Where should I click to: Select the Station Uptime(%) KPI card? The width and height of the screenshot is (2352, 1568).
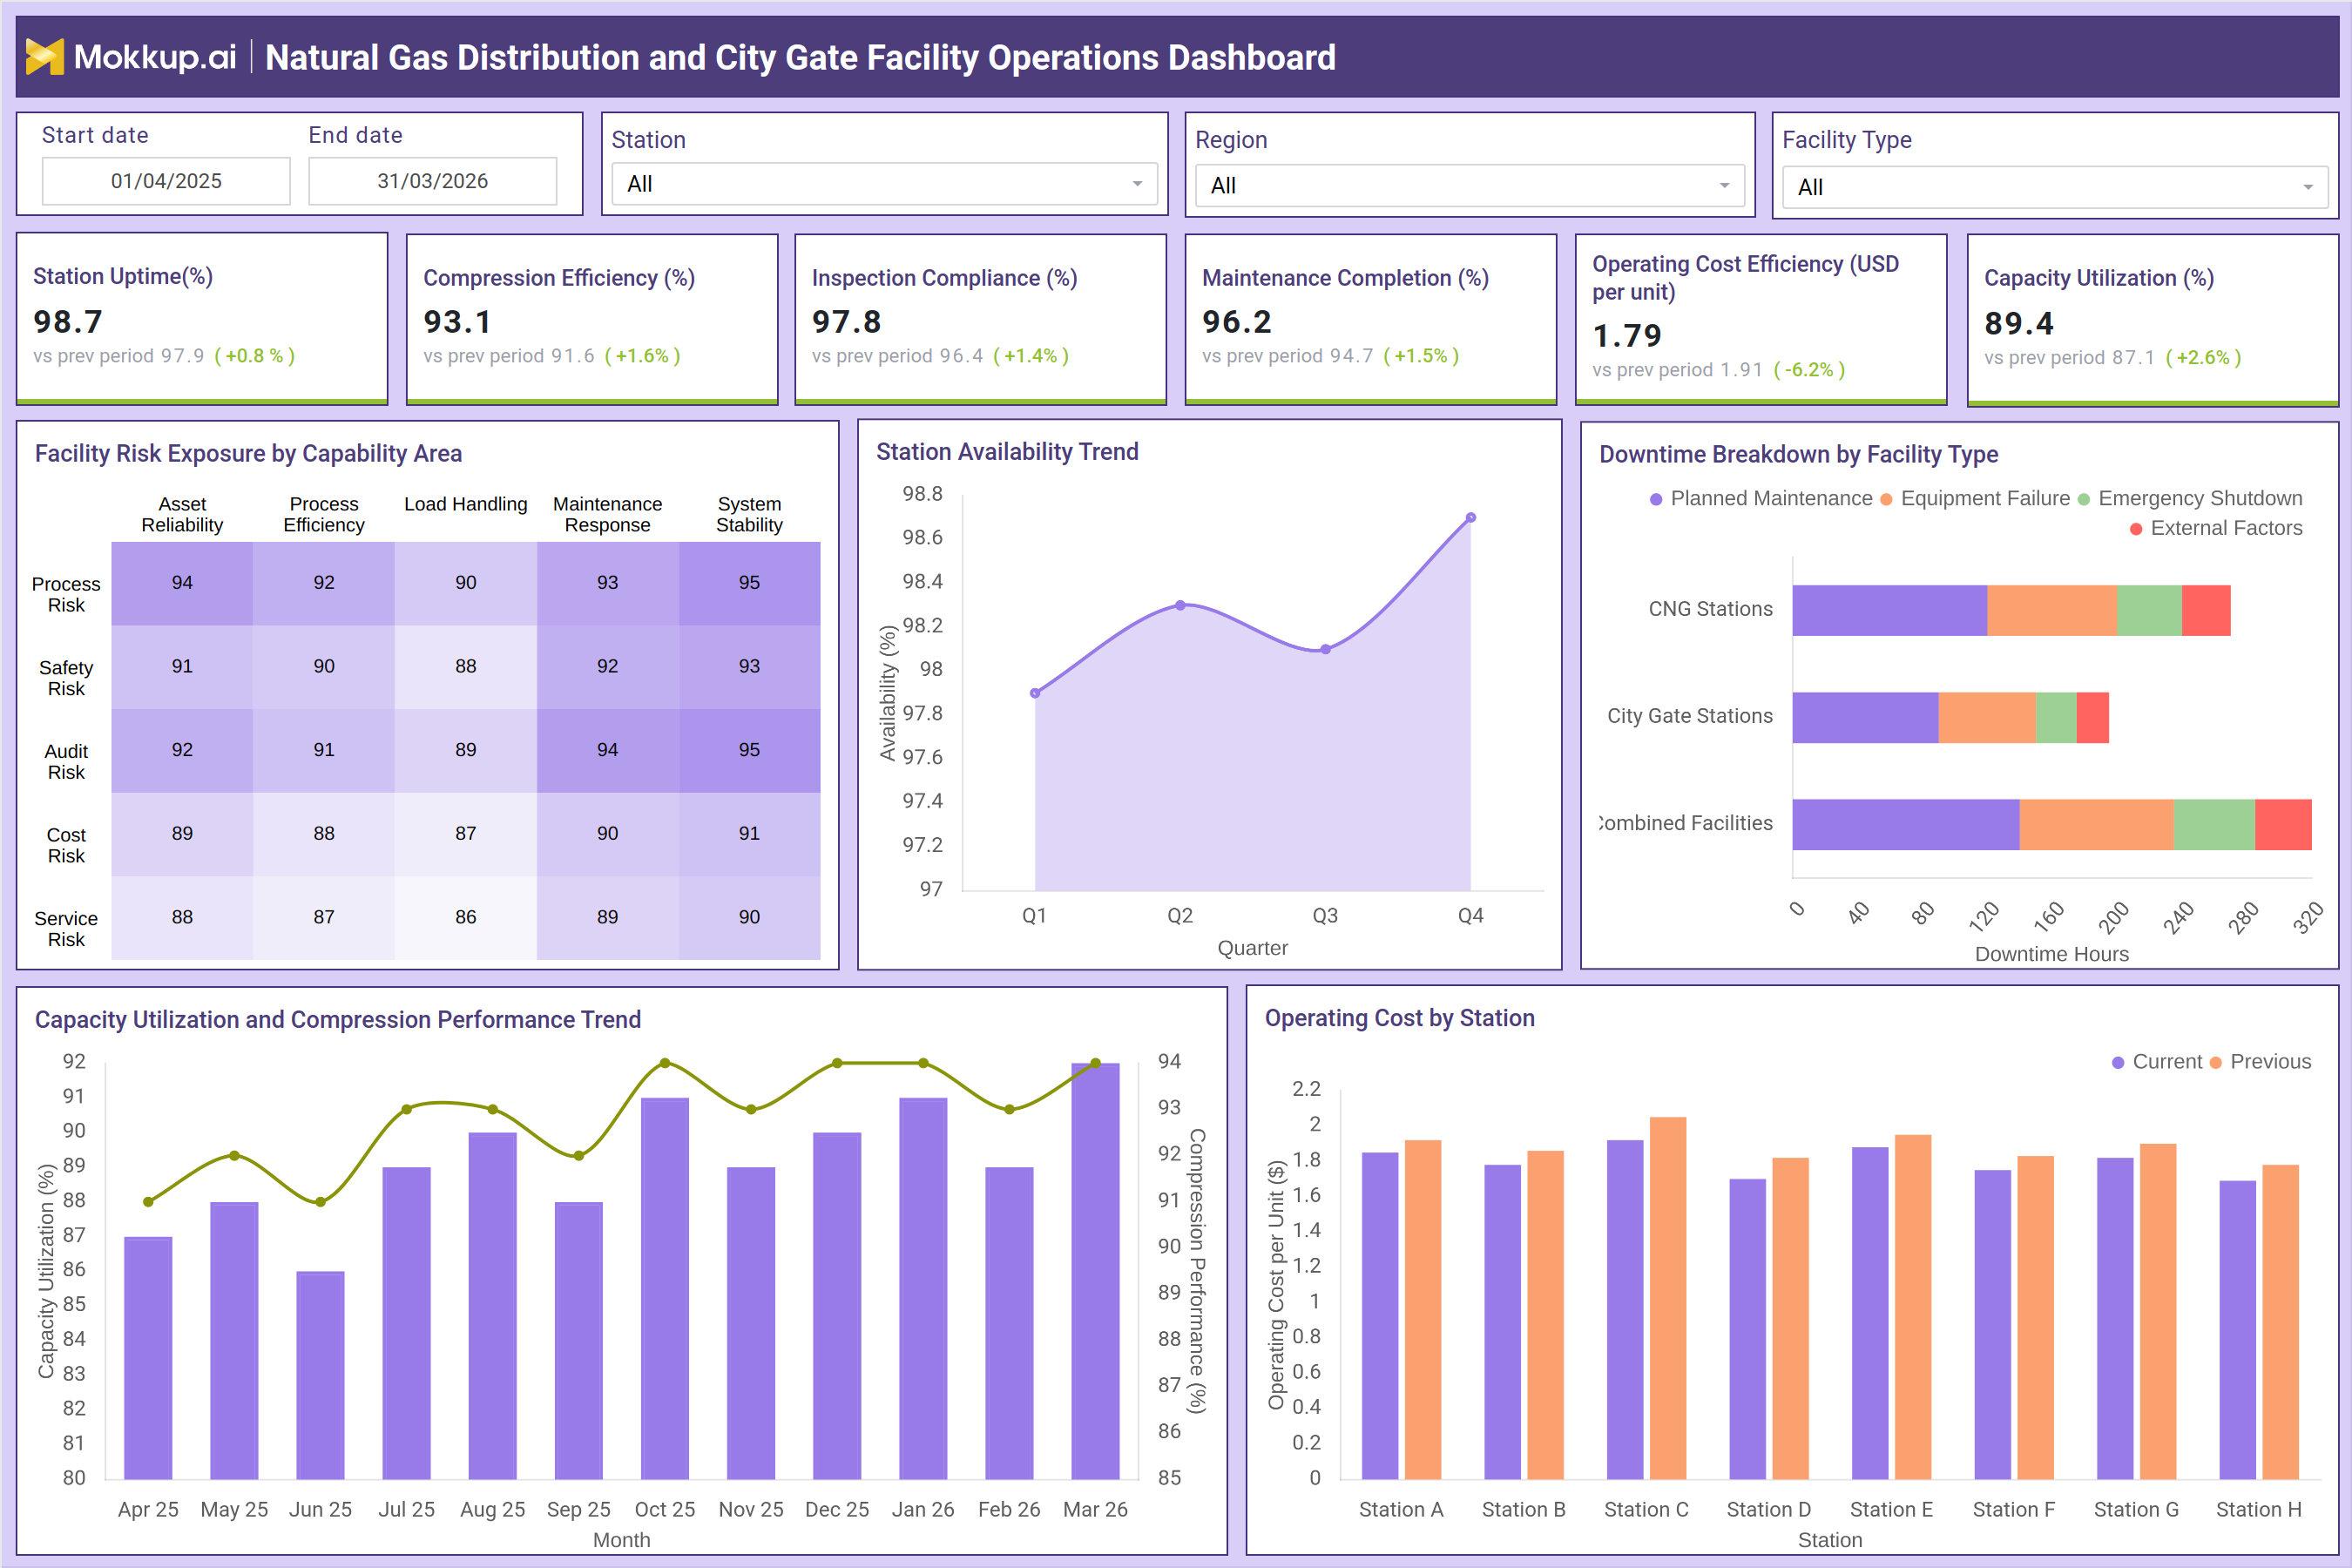[202, 319]
